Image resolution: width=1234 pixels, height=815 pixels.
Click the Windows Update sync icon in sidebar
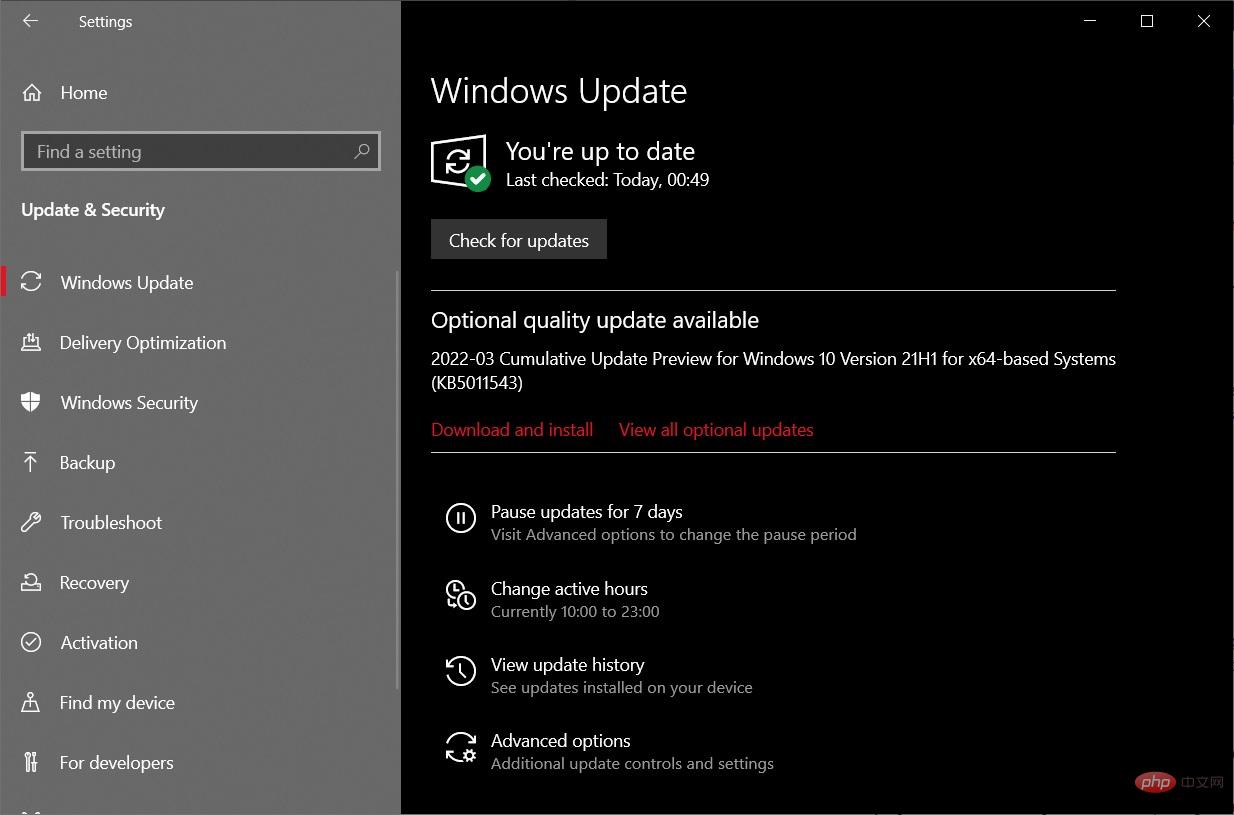tap(31, 282)
